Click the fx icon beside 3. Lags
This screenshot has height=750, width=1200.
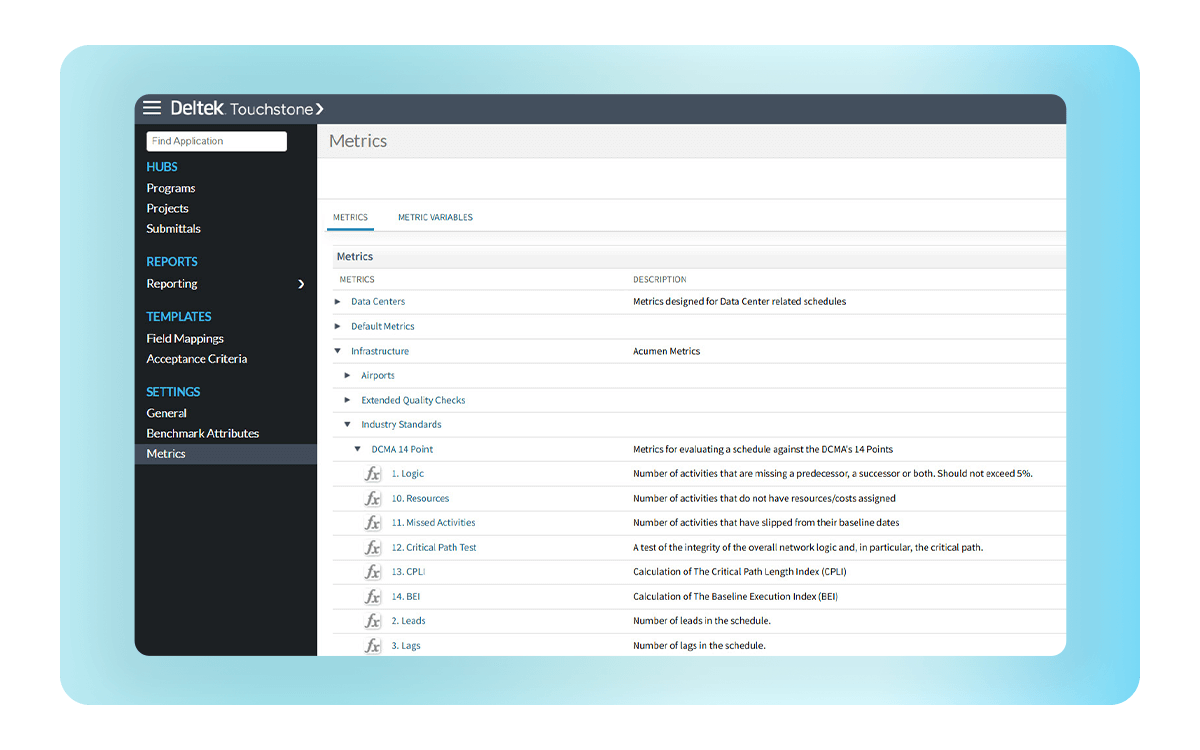coord(372,645)
